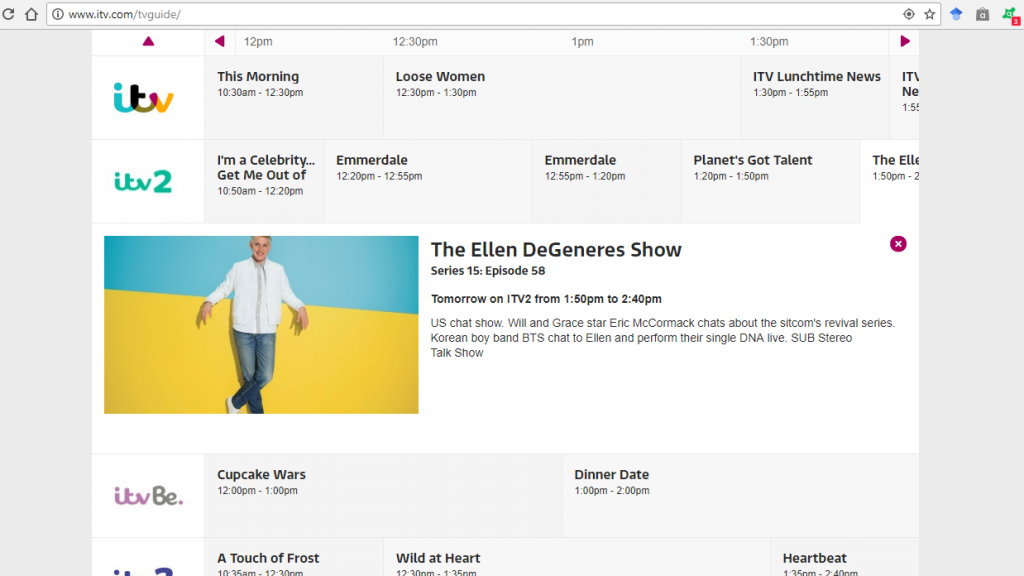Click the 1:30pm time marker
The image size is (1024, 576).
[x=769, y=41]
